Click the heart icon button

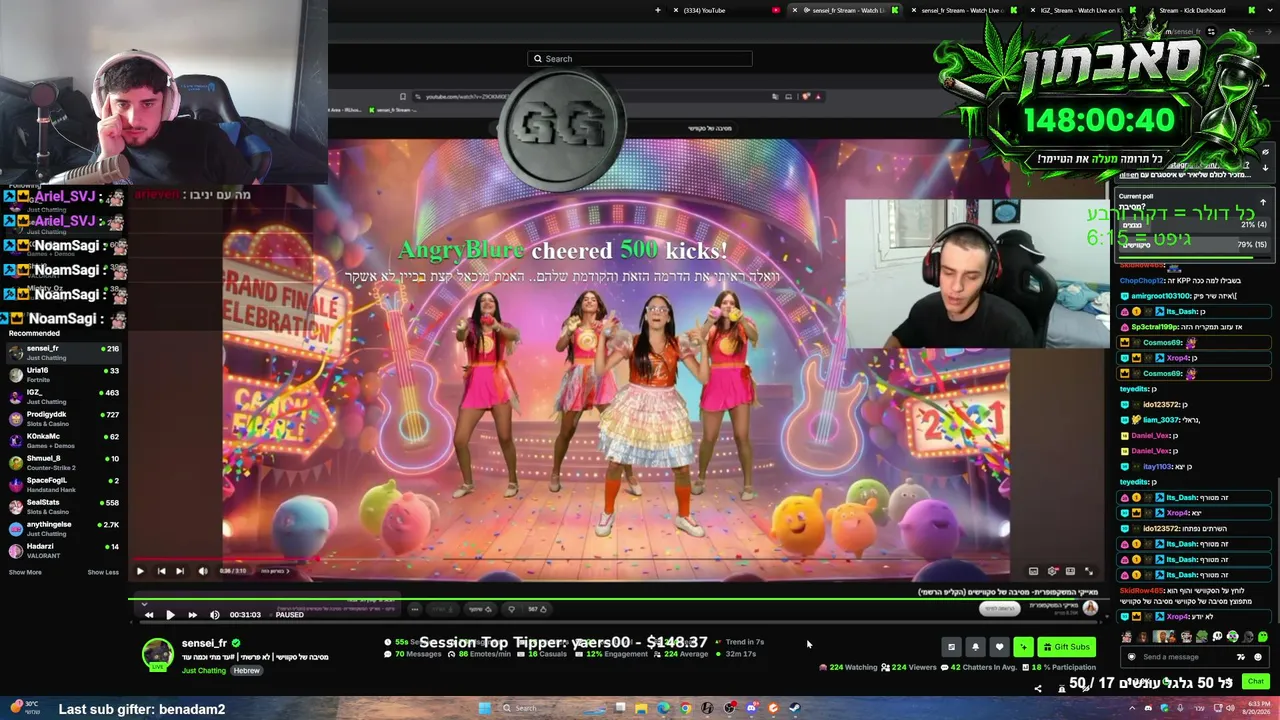coord(999,647)
